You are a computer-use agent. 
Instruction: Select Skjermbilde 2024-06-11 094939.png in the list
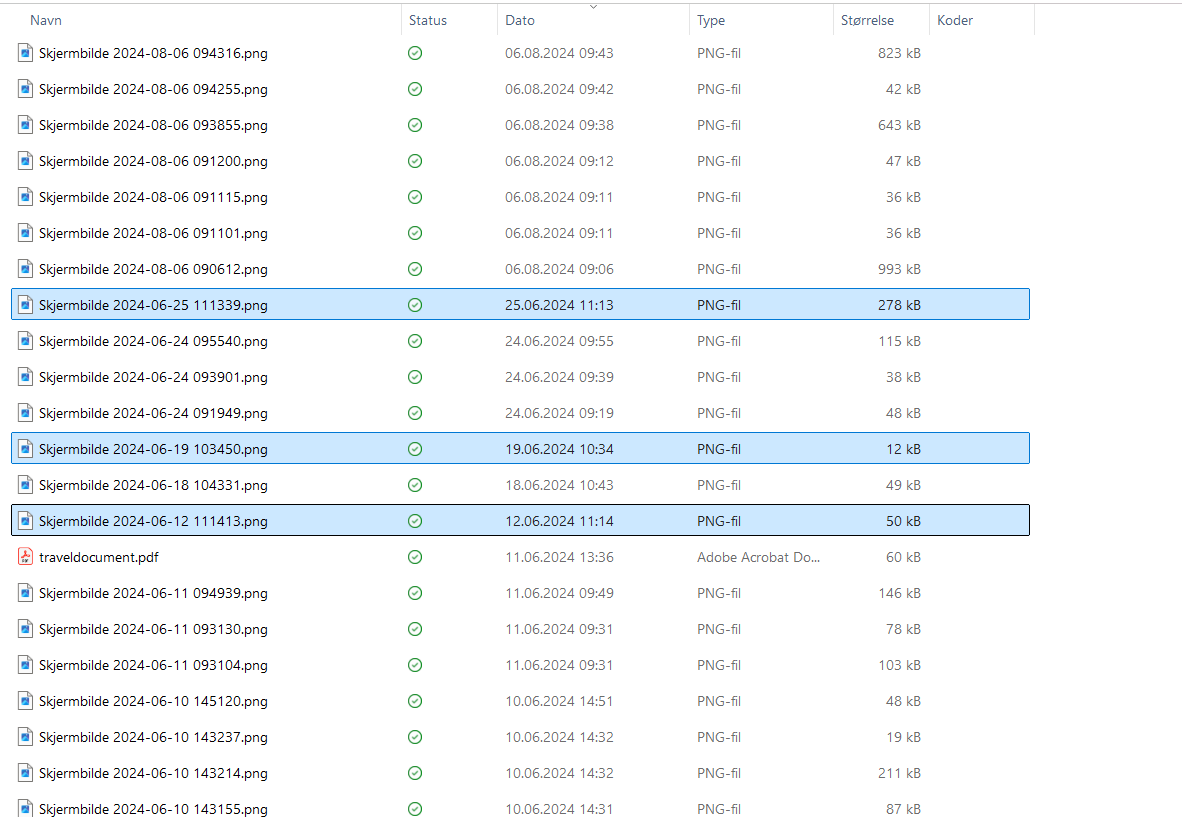pyautogui.click(x=153, y=593)
